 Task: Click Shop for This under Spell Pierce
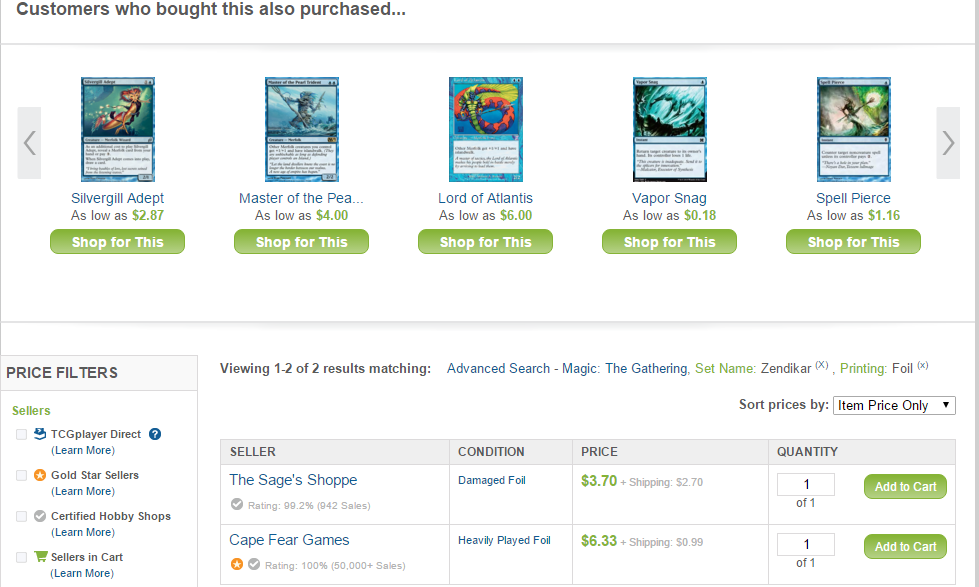point(854,242)
